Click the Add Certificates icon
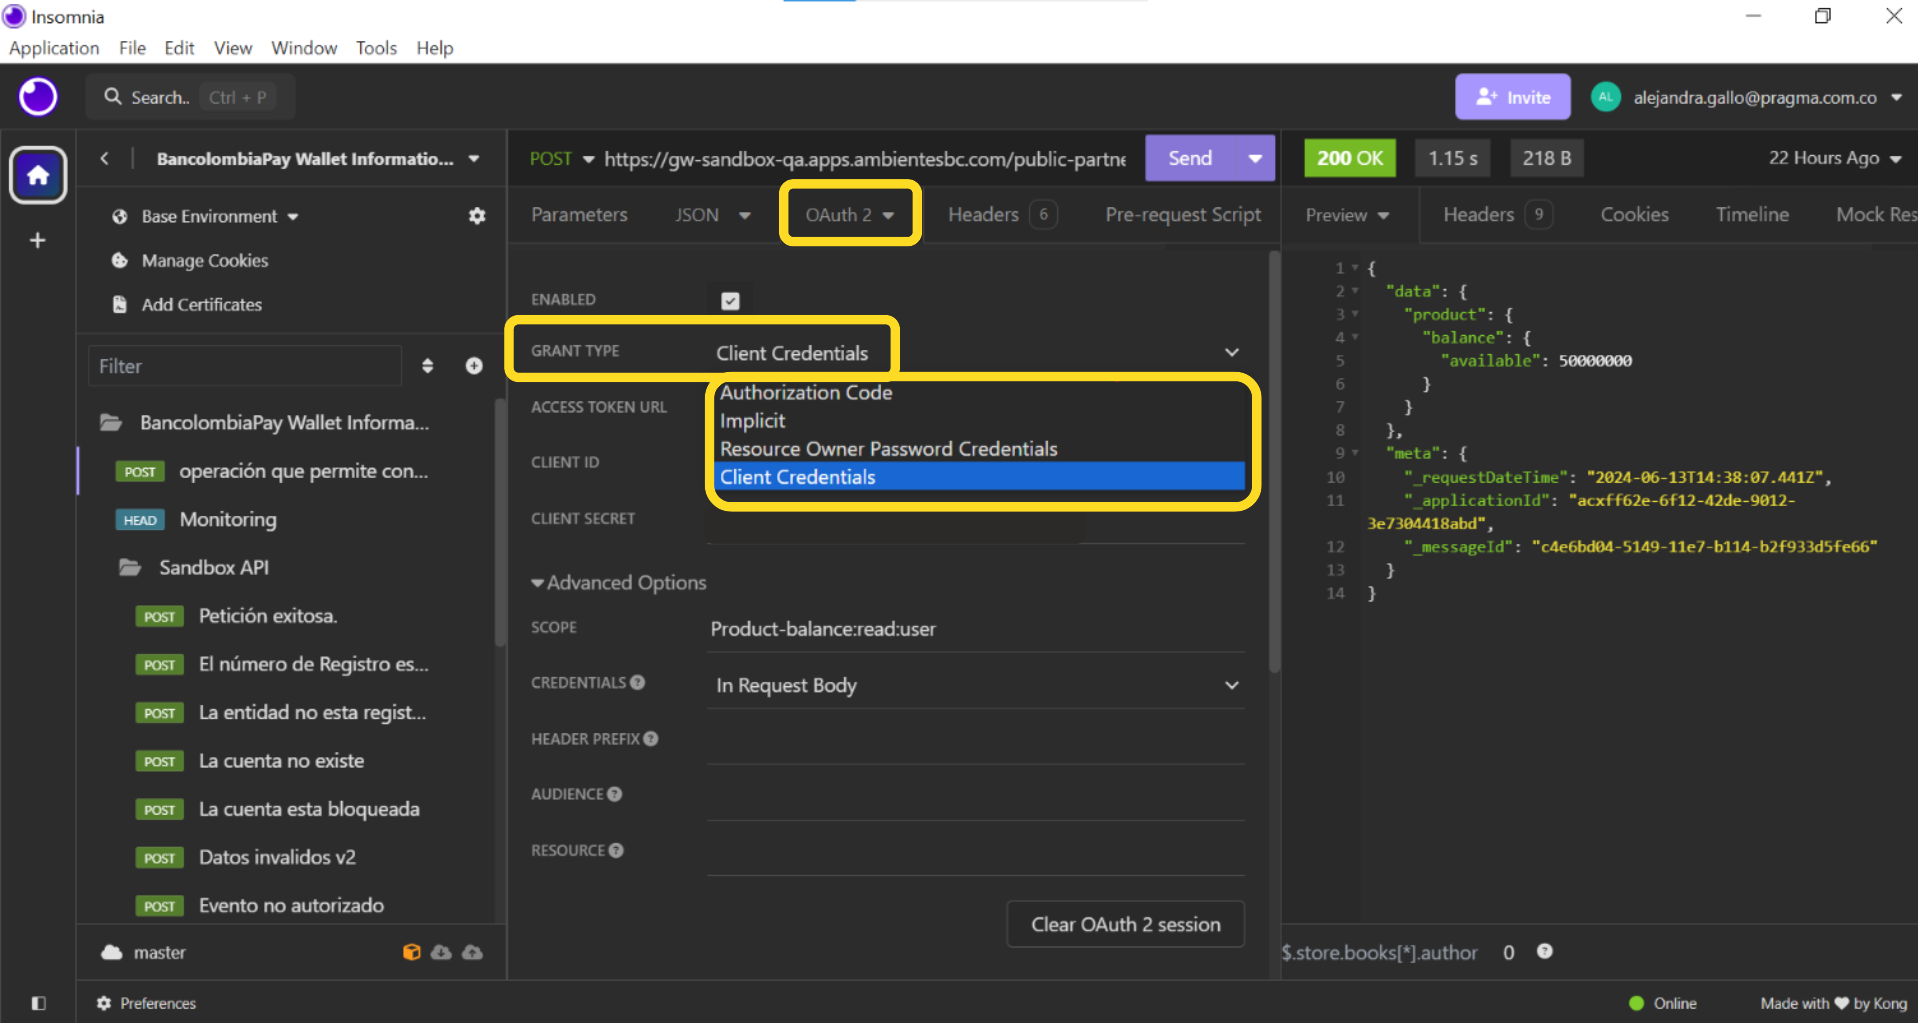The width and height of the screenshot is (1918, 1024). tap(120, 304)
